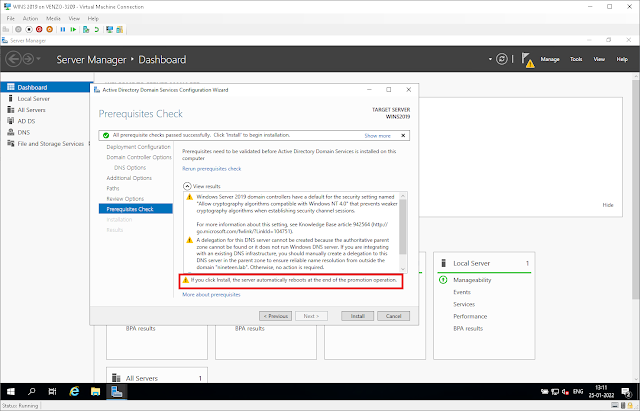Go to Additional Options step
640x411 pixels.
[129, 178]
